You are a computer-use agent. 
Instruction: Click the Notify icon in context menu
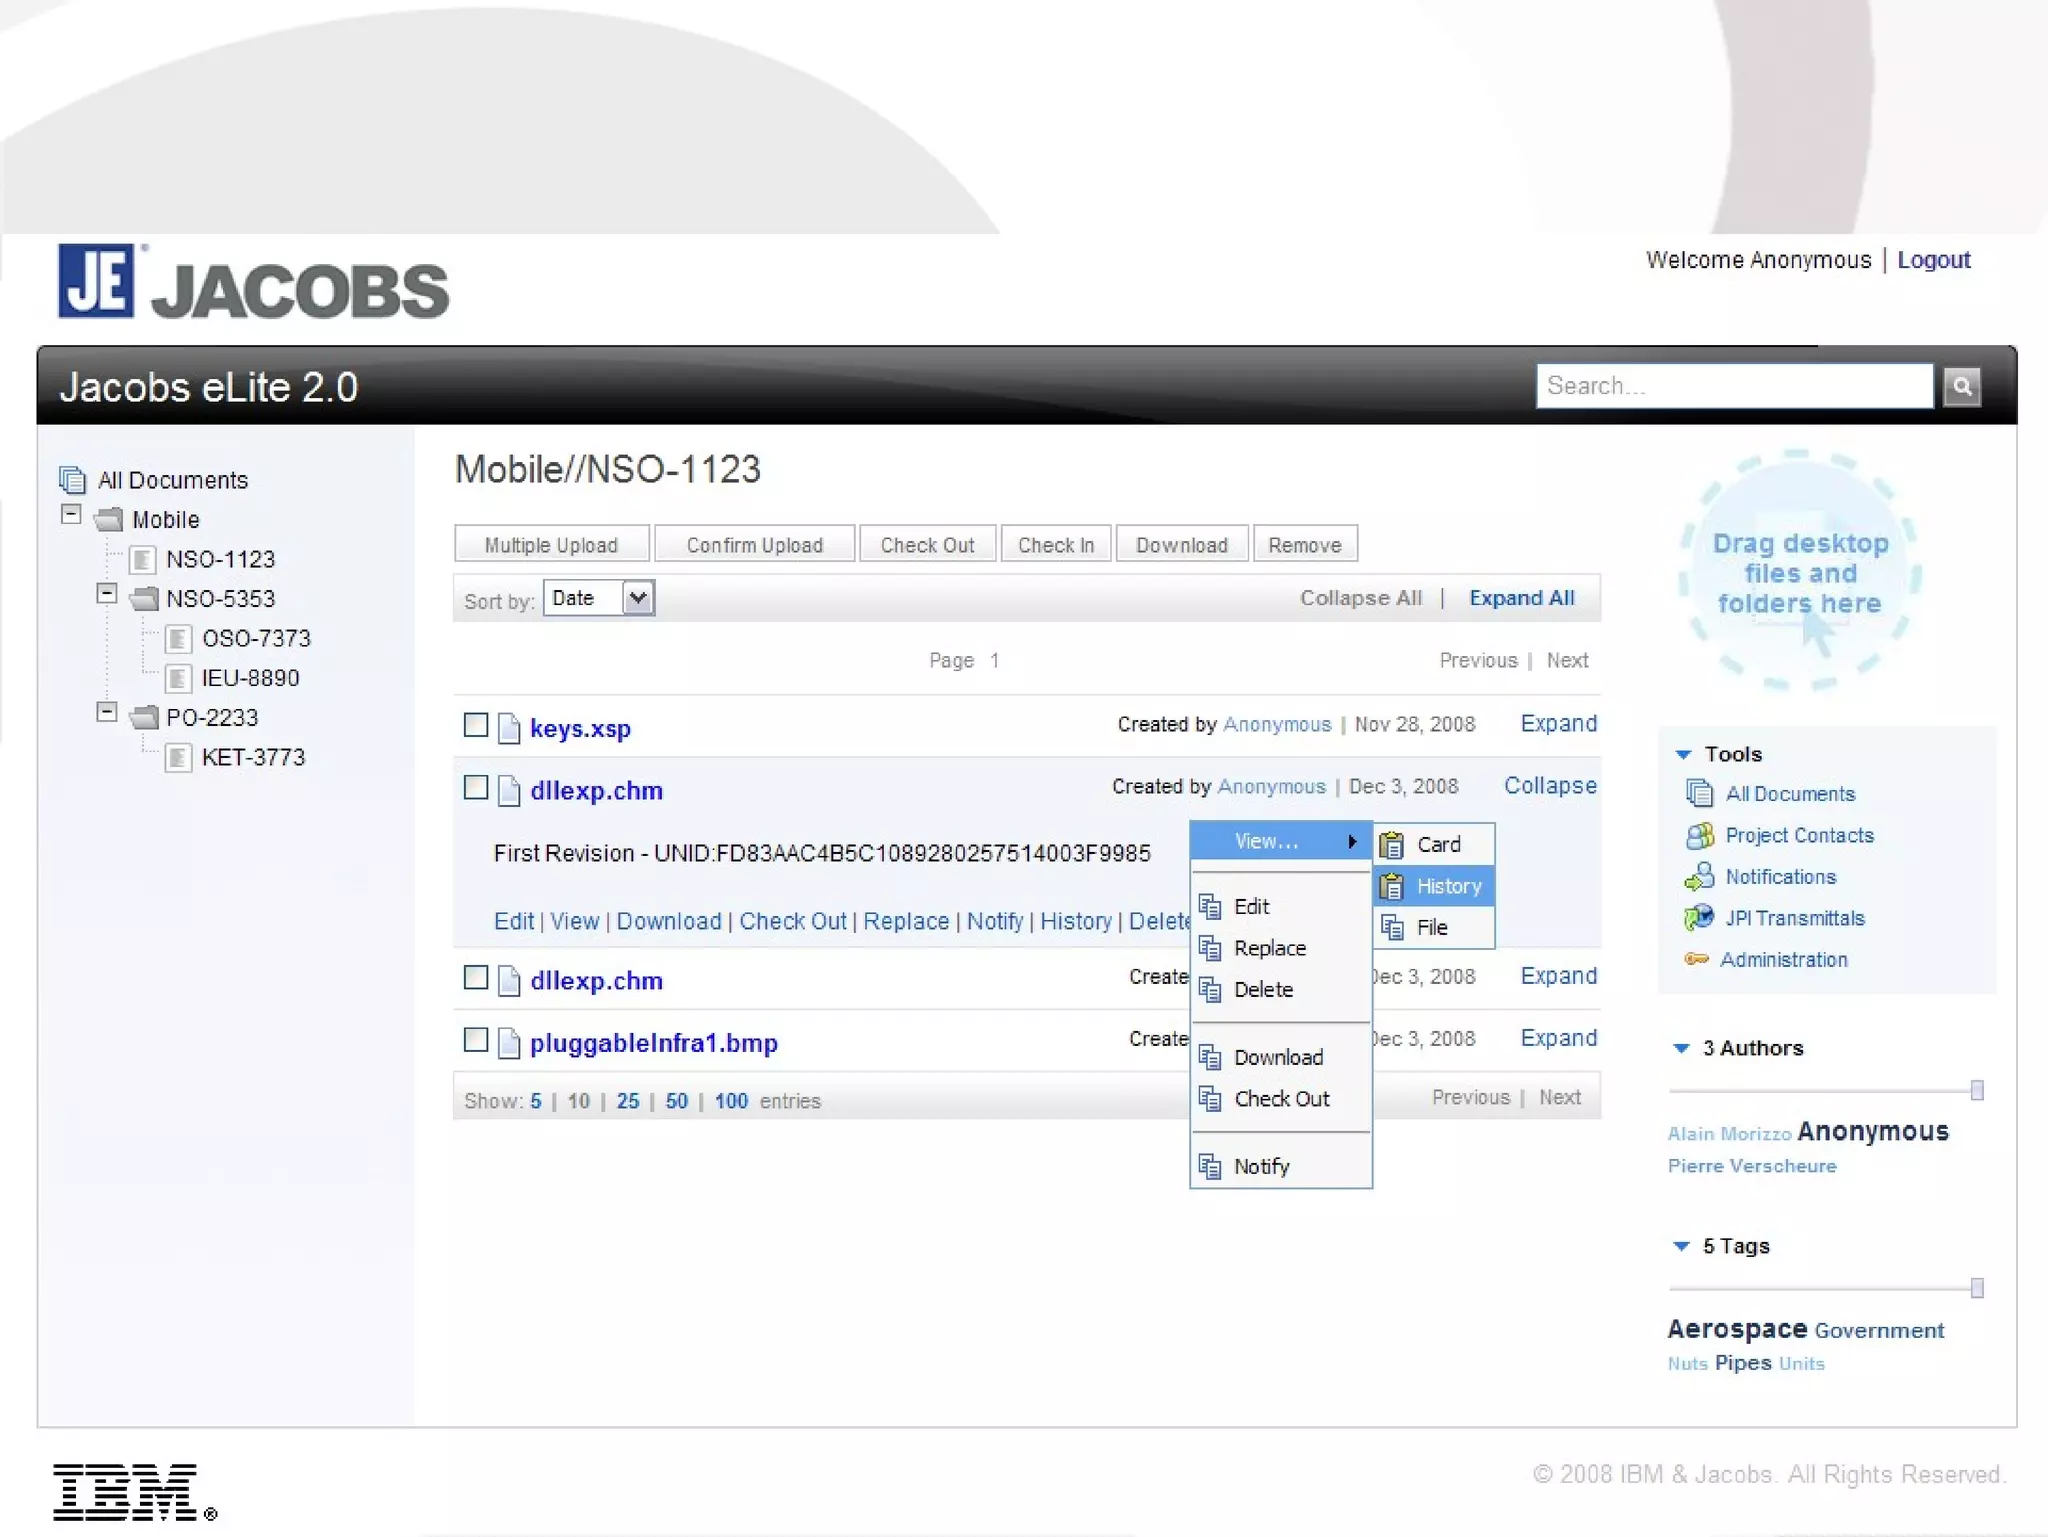coord(1210,1167)
